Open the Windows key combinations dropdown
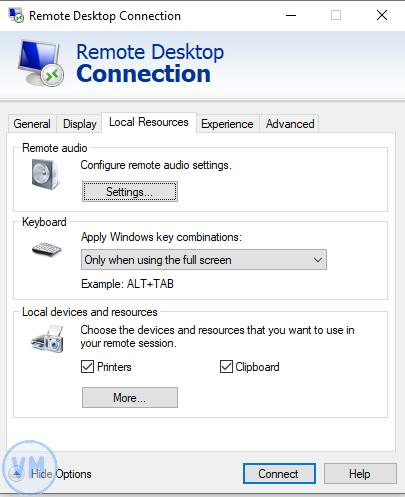Screen dimensions: 405x497 coord(204,260)
